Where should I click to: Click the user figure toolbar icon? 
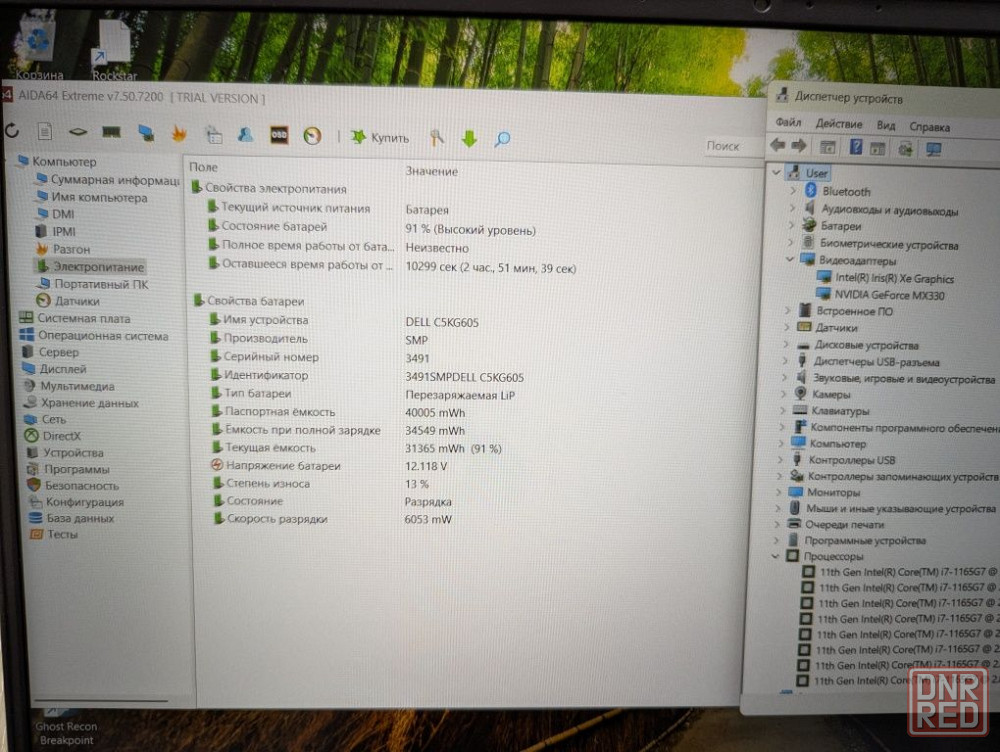[246, 135]
